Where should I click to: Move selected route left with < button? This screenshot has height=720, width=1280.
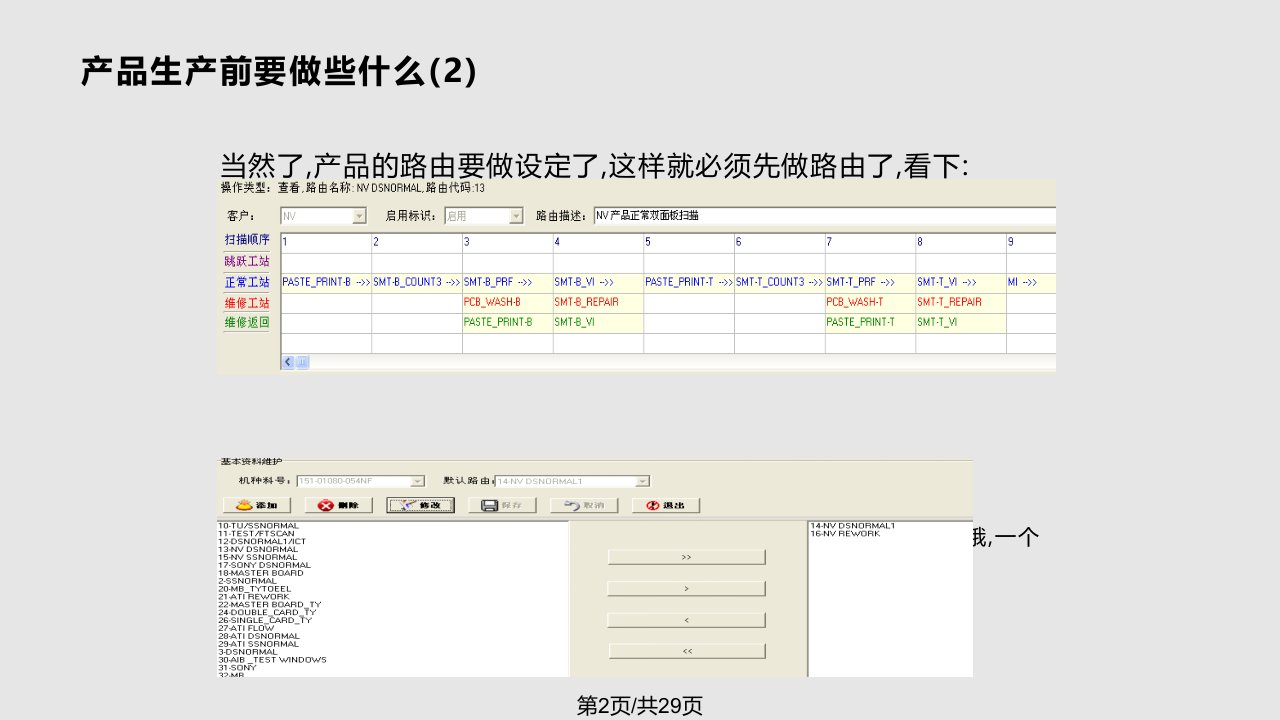click(686, 620)
